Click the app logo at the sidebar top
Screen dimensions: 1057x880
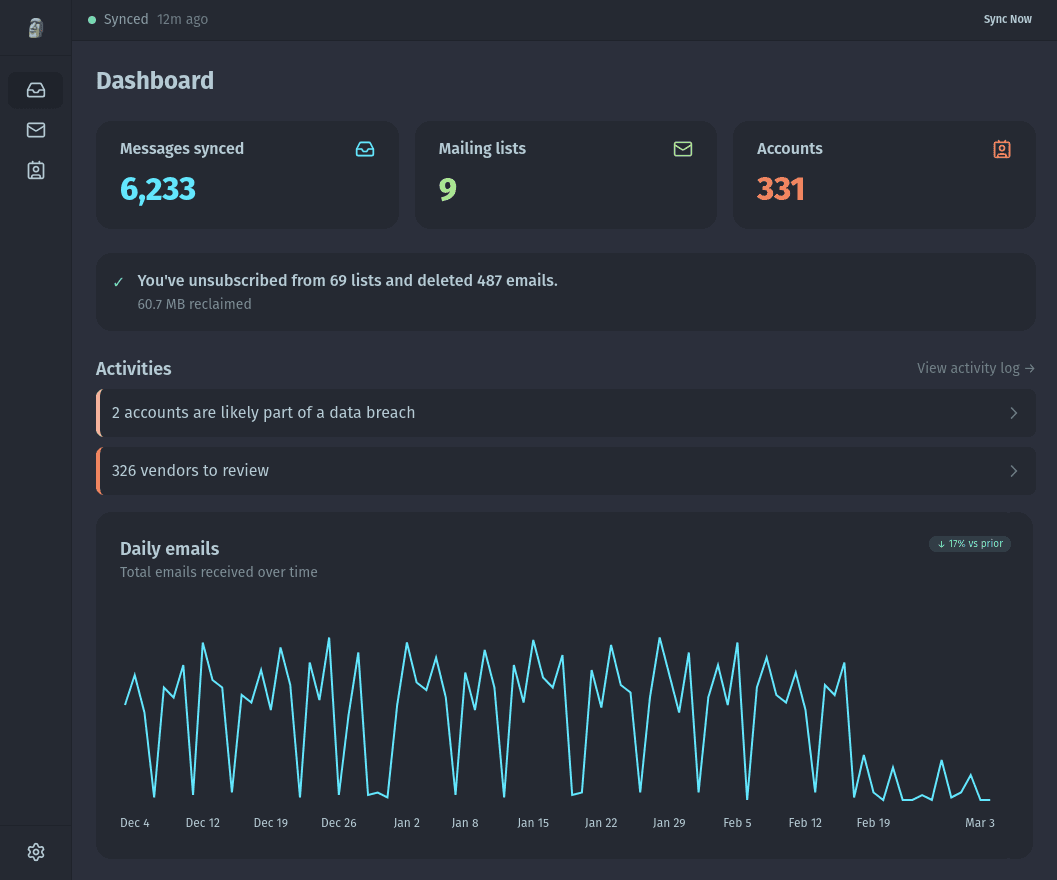click(35, 27)
